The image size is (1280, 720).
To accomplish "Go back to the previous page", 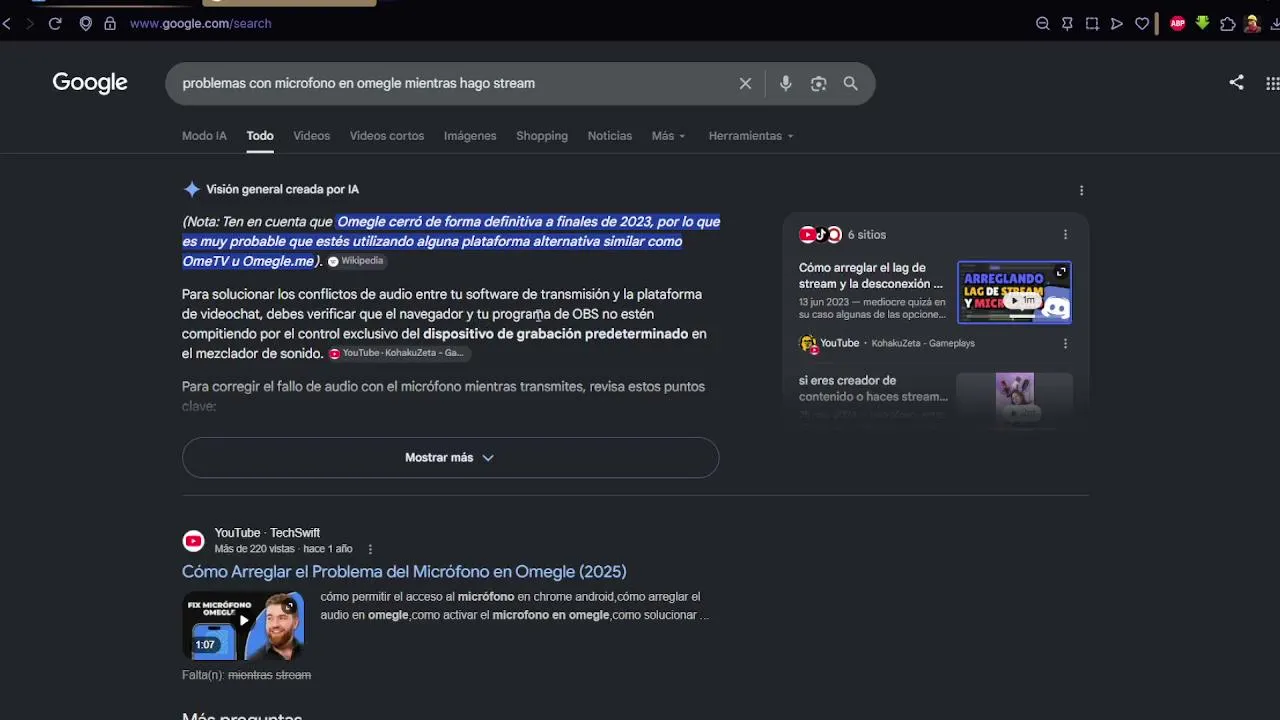I will pyautogui.click(x=7, y=23).
